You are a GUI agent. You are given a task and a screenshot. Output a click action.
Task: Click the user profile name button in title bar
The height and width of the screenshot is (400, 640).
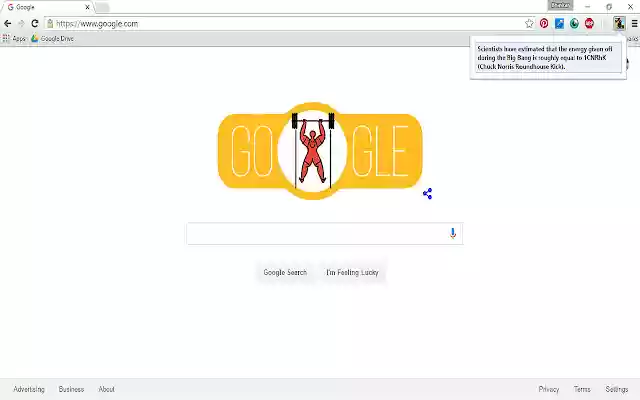pos(560,5)
